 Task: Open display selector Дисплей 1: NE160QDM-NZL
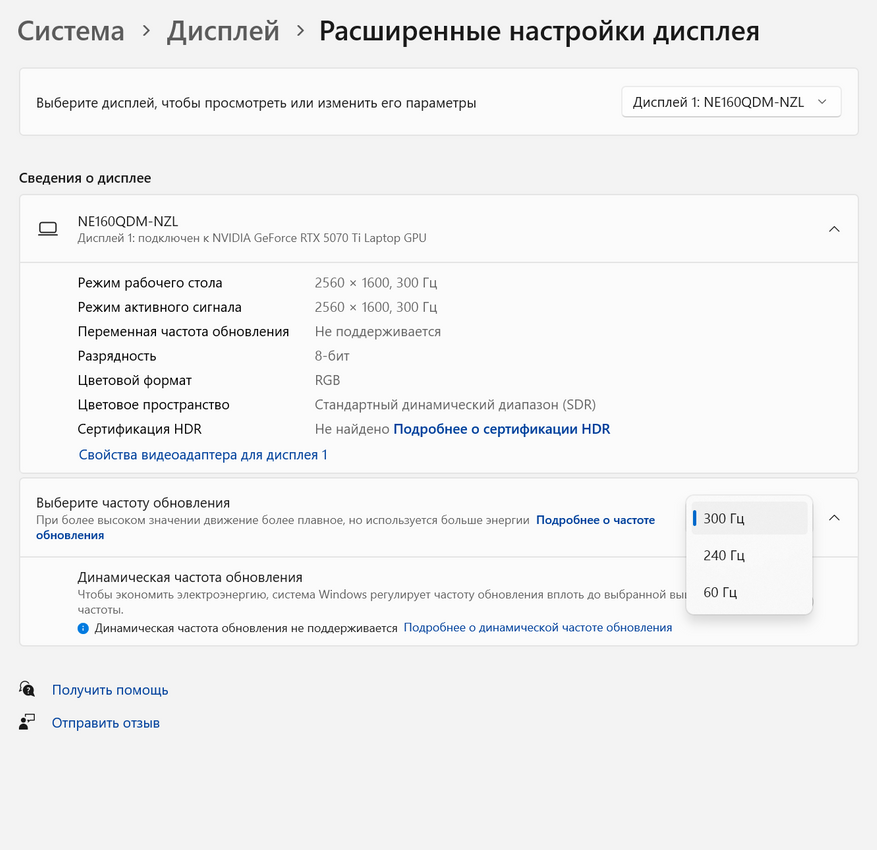pos(731,102)
